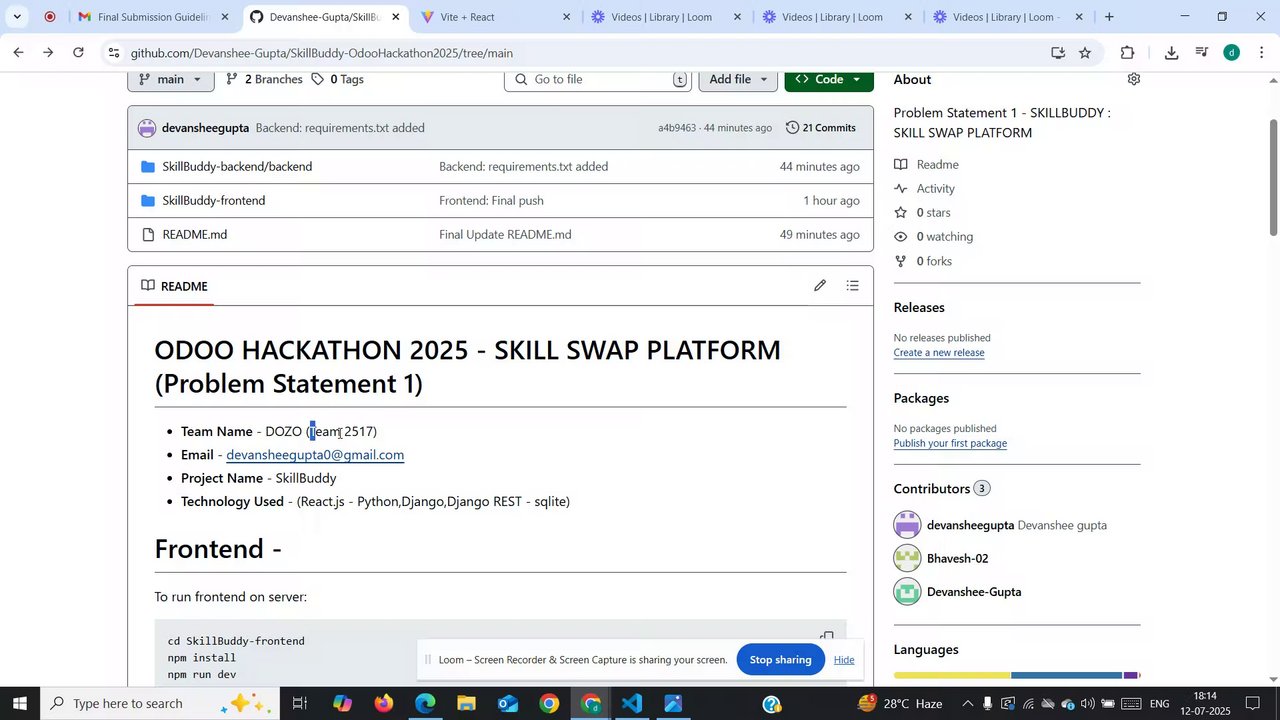Screen dimensions: 1280x720
Task: View the 0 stars link
Action: [x=922, y=213]
